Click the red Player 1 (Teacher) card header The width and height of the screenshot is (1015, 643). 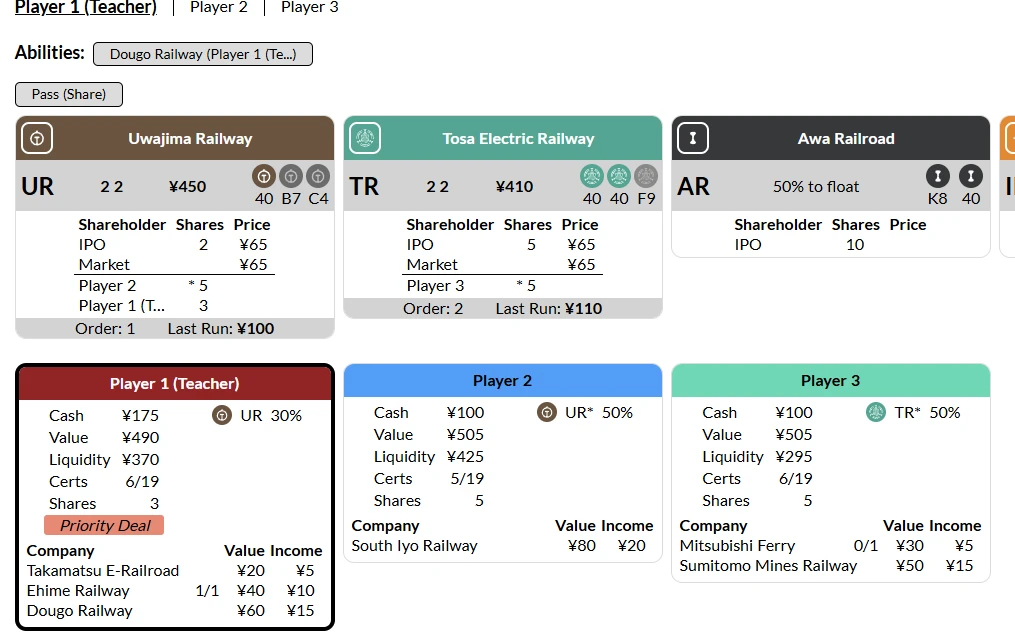coord(175,384)
